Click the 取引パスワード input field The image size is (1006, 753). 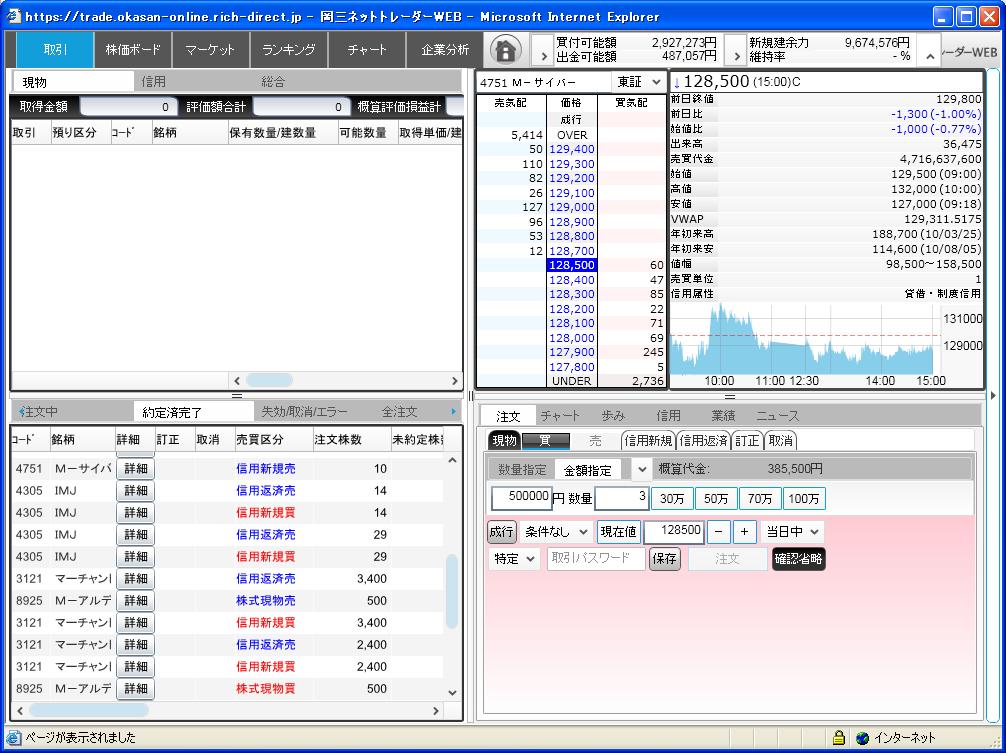click(x=595, y=559)
